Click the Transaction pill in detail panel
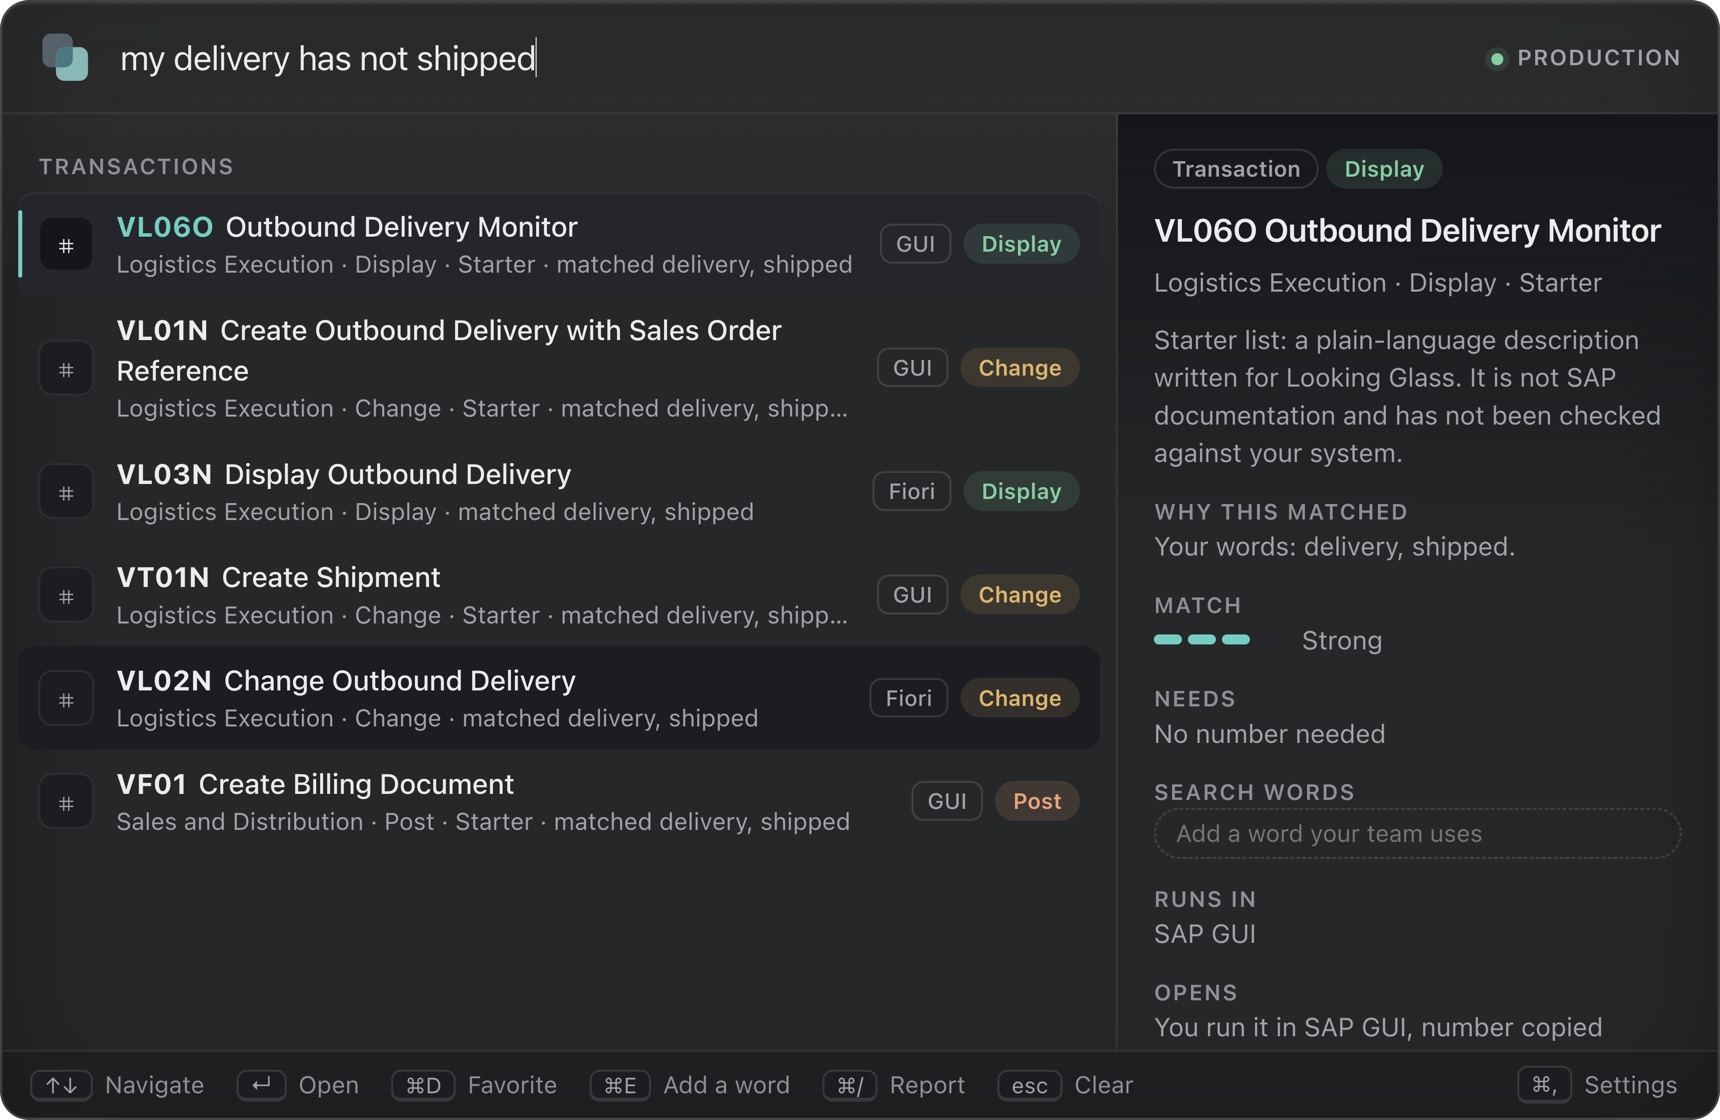 [x=1236, y=169]
